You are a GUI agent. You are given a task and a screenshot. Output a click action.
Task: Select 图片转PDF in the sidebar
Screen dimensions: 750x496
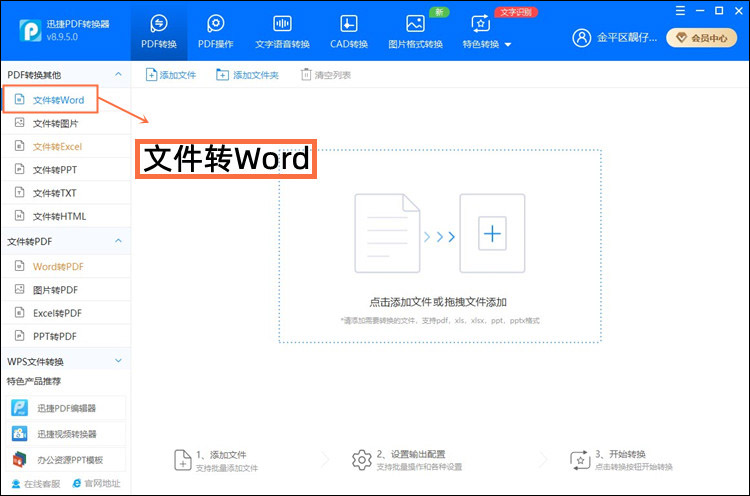pos(66,290)
